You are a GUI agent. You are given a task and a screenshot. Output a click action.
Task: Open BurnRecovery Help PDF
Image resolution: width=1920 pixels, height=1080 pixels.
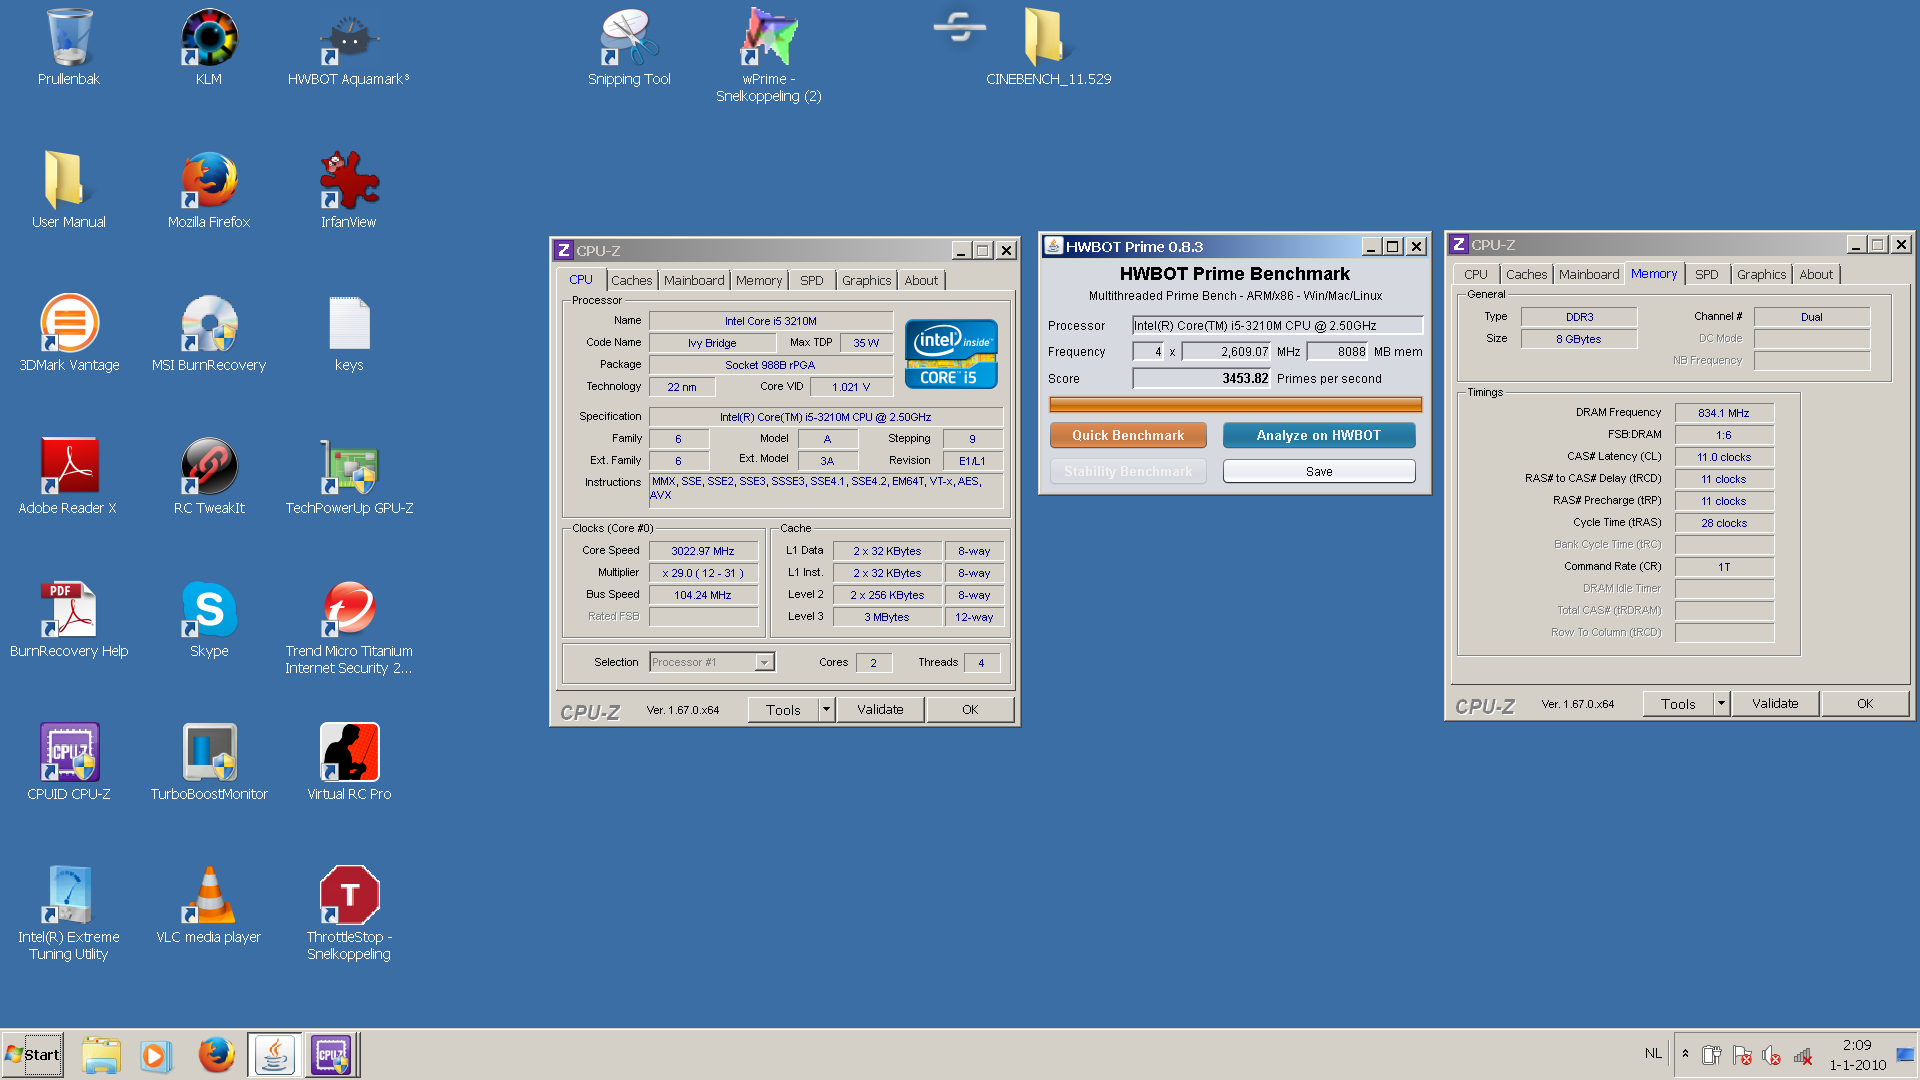pos(69,619)
